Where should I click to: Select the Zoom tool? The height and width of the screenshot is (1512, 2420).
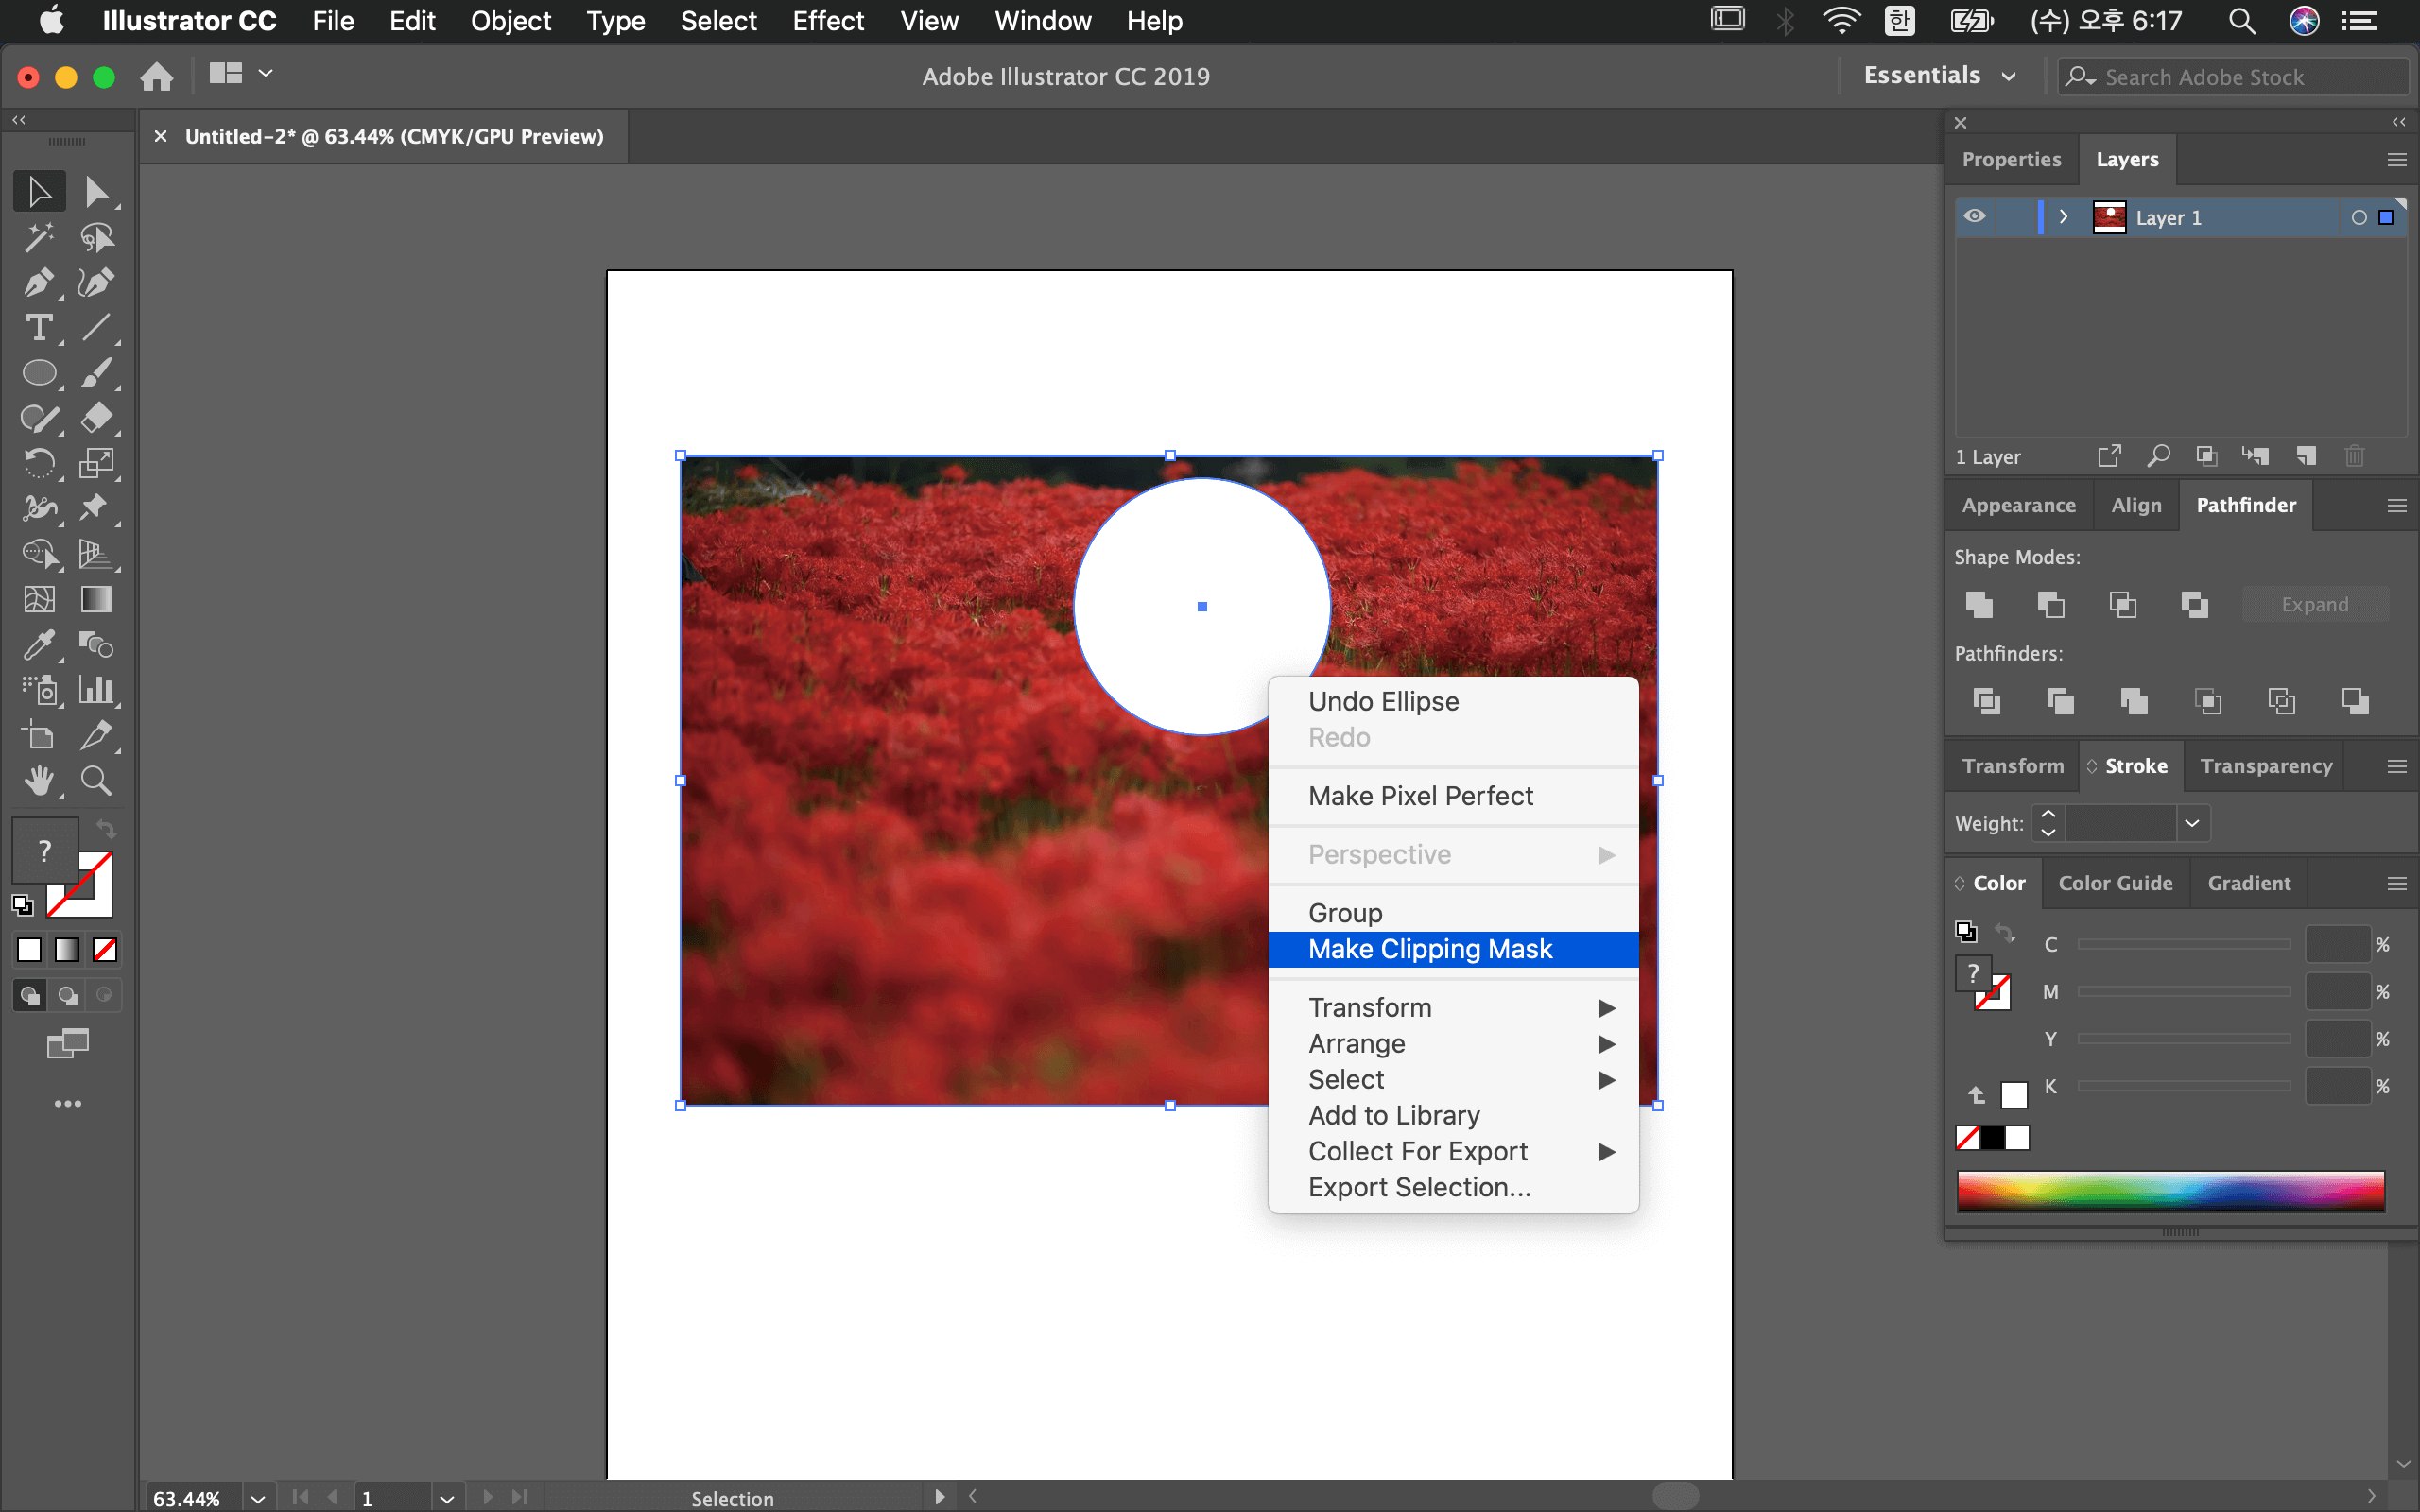(x=96, y=780)
